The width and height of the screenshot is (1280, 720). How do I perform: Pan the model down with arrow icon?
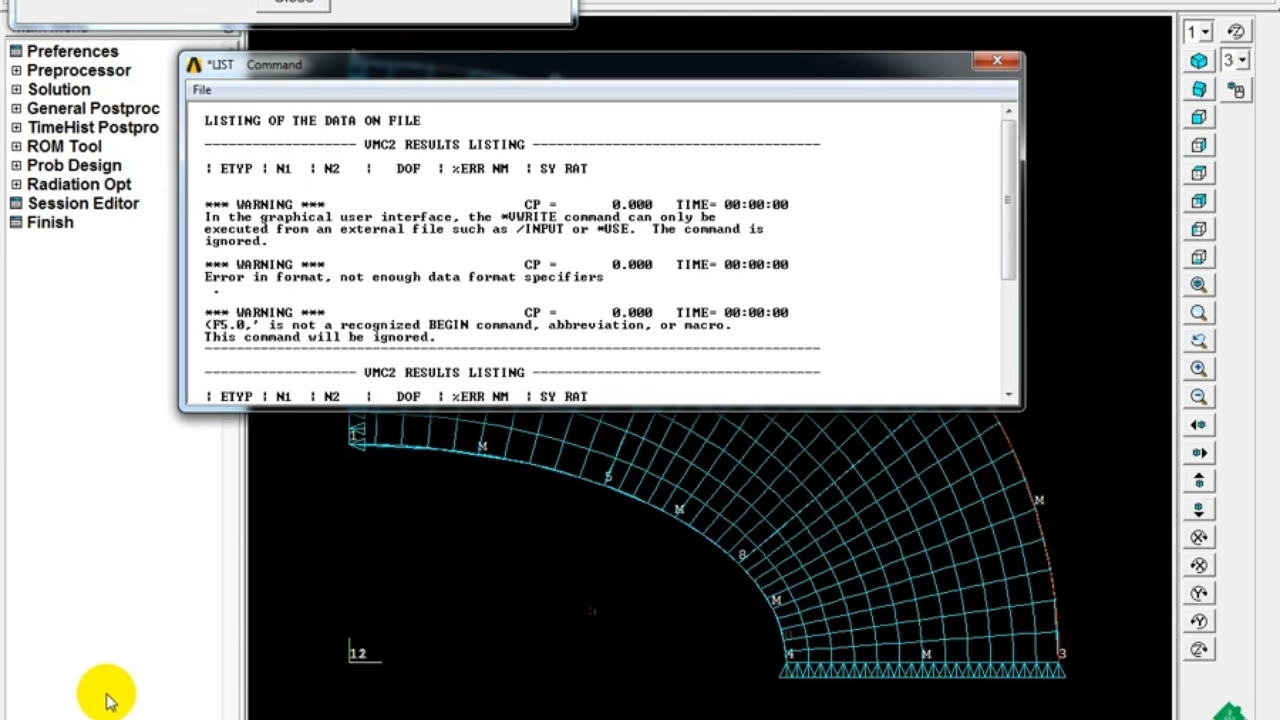tap(1199, 509)
